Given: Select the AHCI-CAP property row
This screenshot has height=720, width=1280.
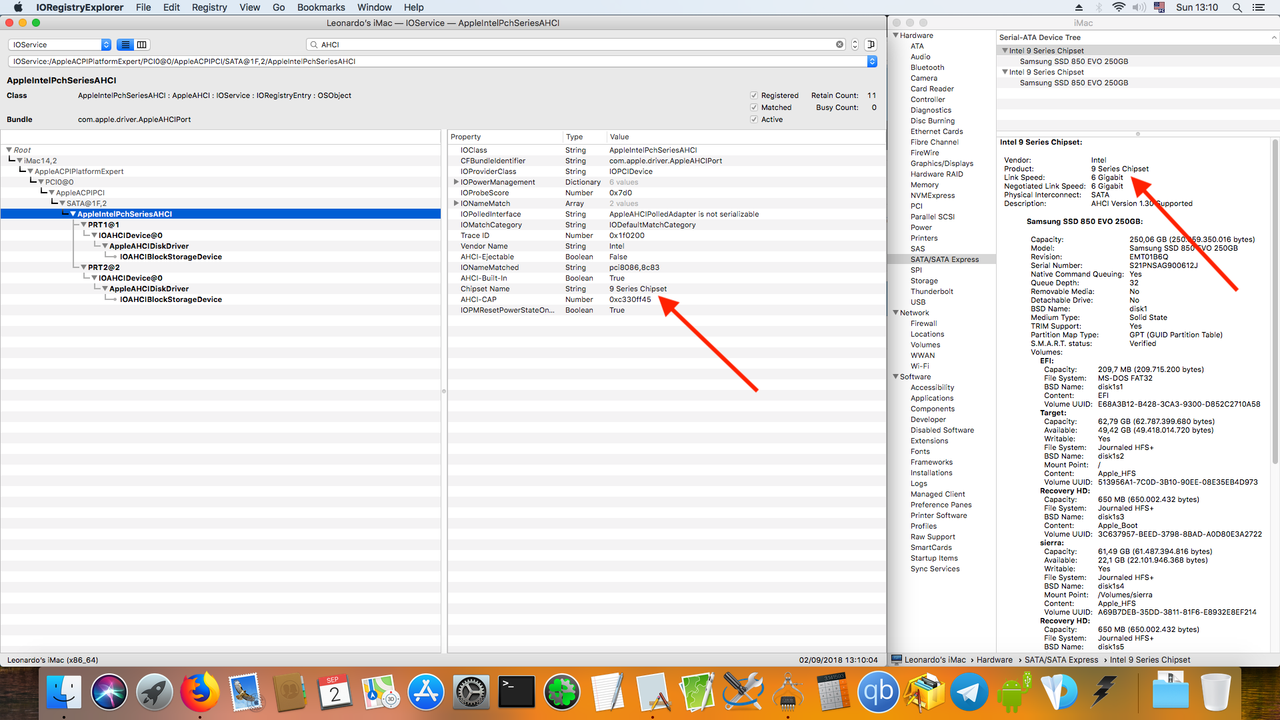Looking at the screenshot, I should tap(665, 299).
